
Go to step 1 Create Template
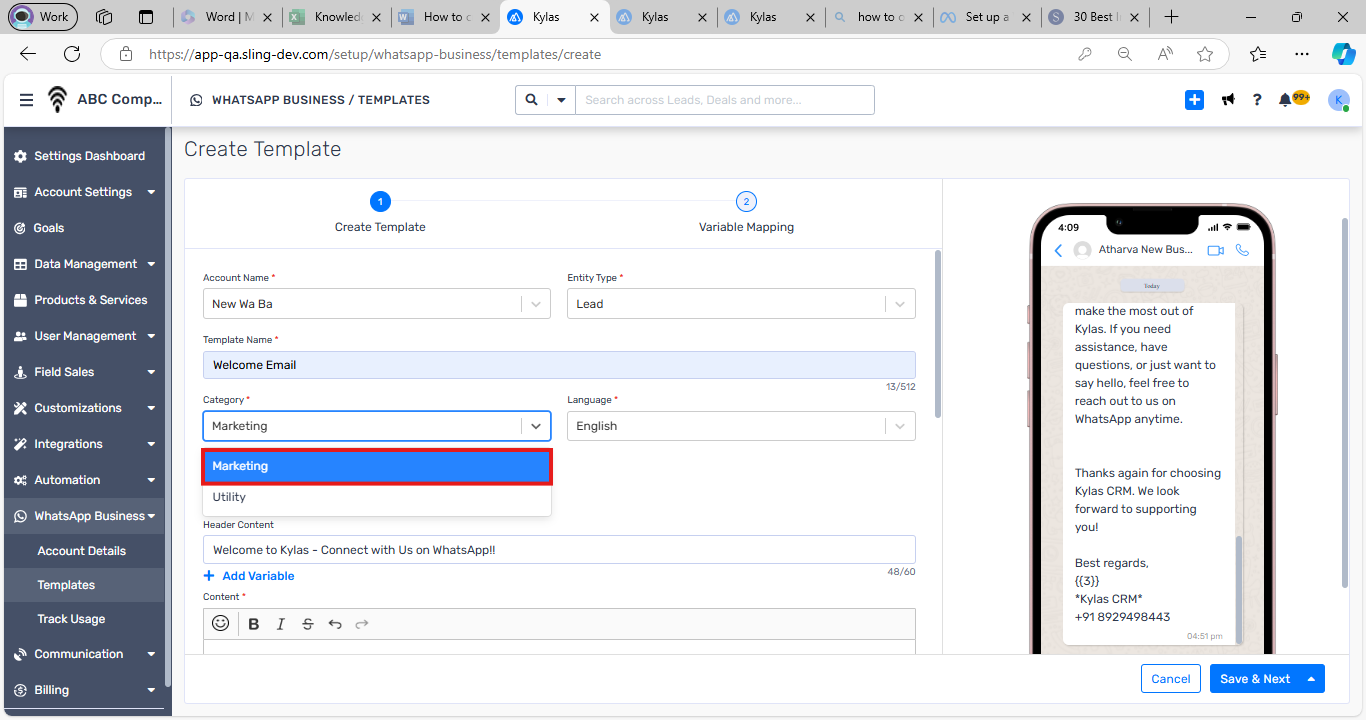click(380, 213)
